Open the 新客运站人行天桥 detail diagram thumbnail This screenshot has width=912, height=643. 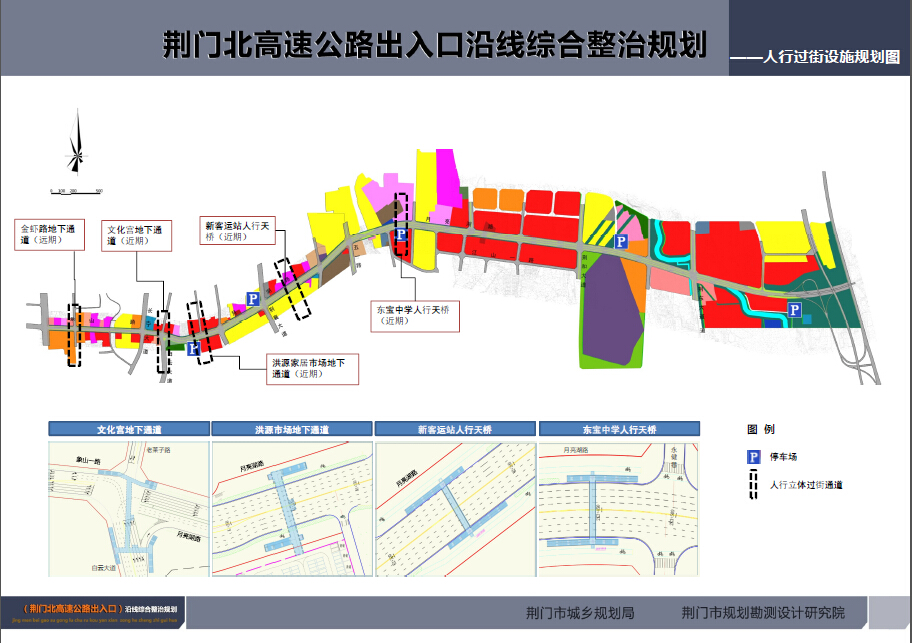[x=455, y=507]
